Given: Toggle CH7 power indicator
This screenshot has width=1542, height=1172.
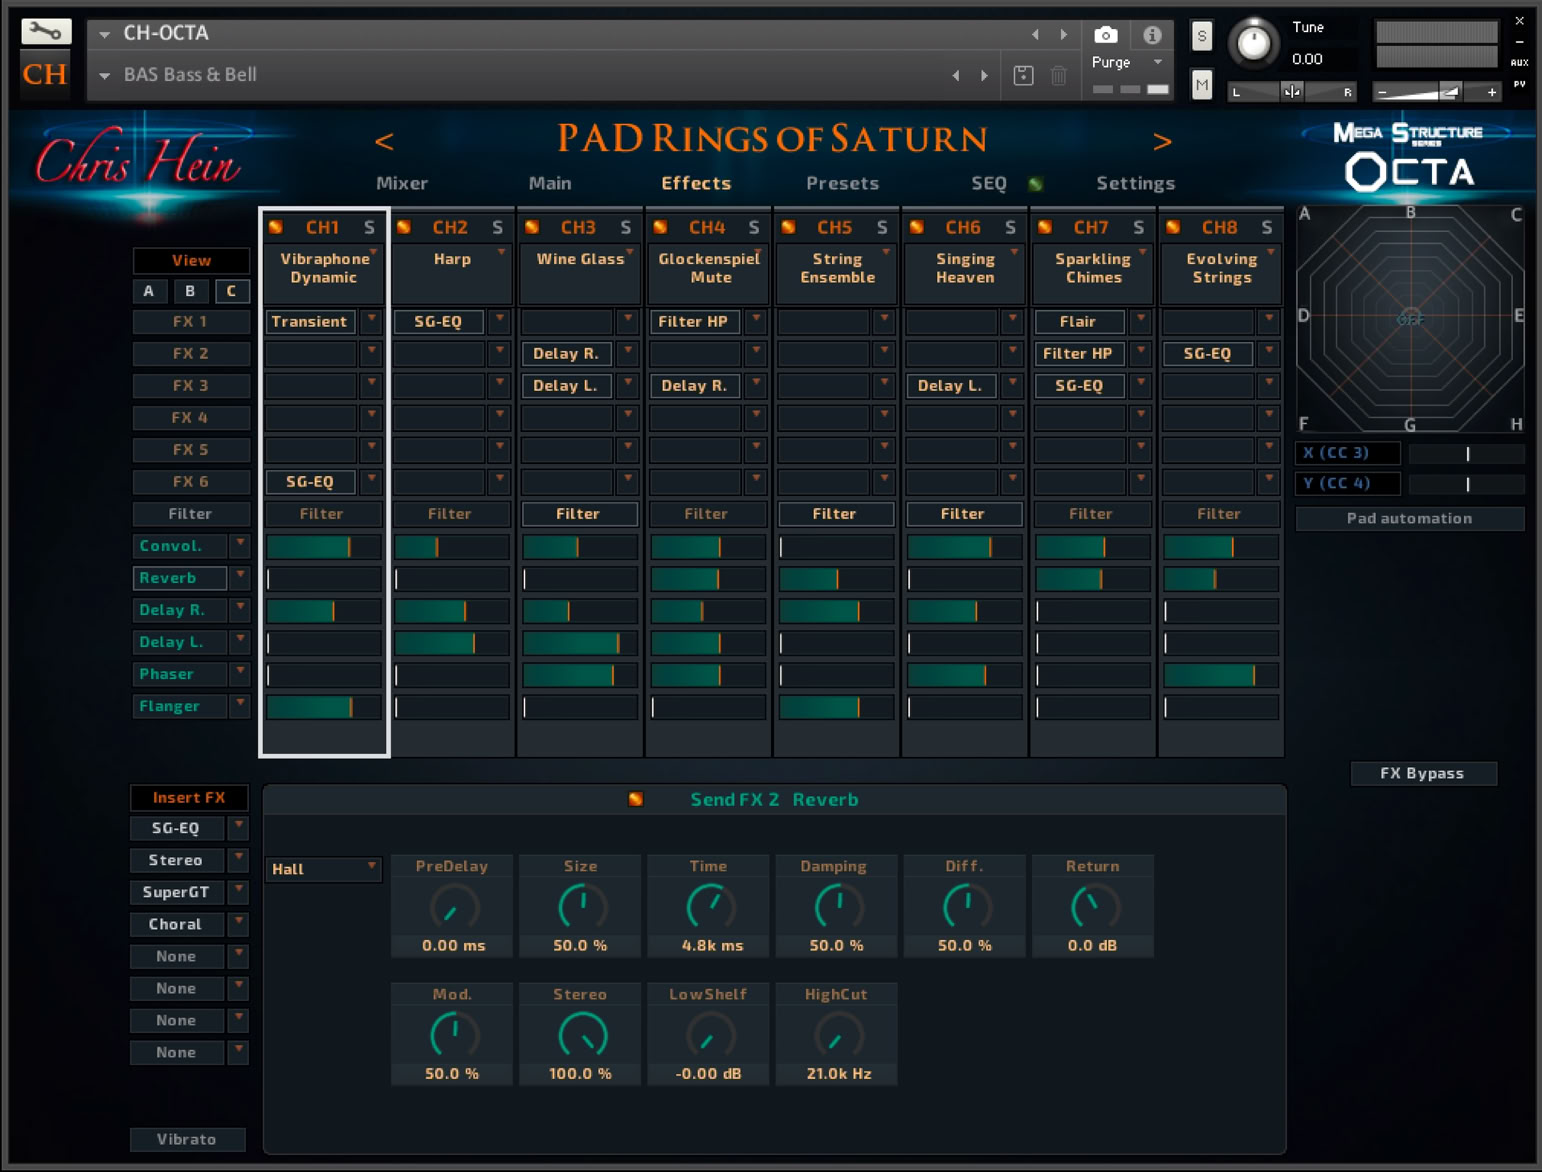Looking at the screenshot, I should (1045, 227).
